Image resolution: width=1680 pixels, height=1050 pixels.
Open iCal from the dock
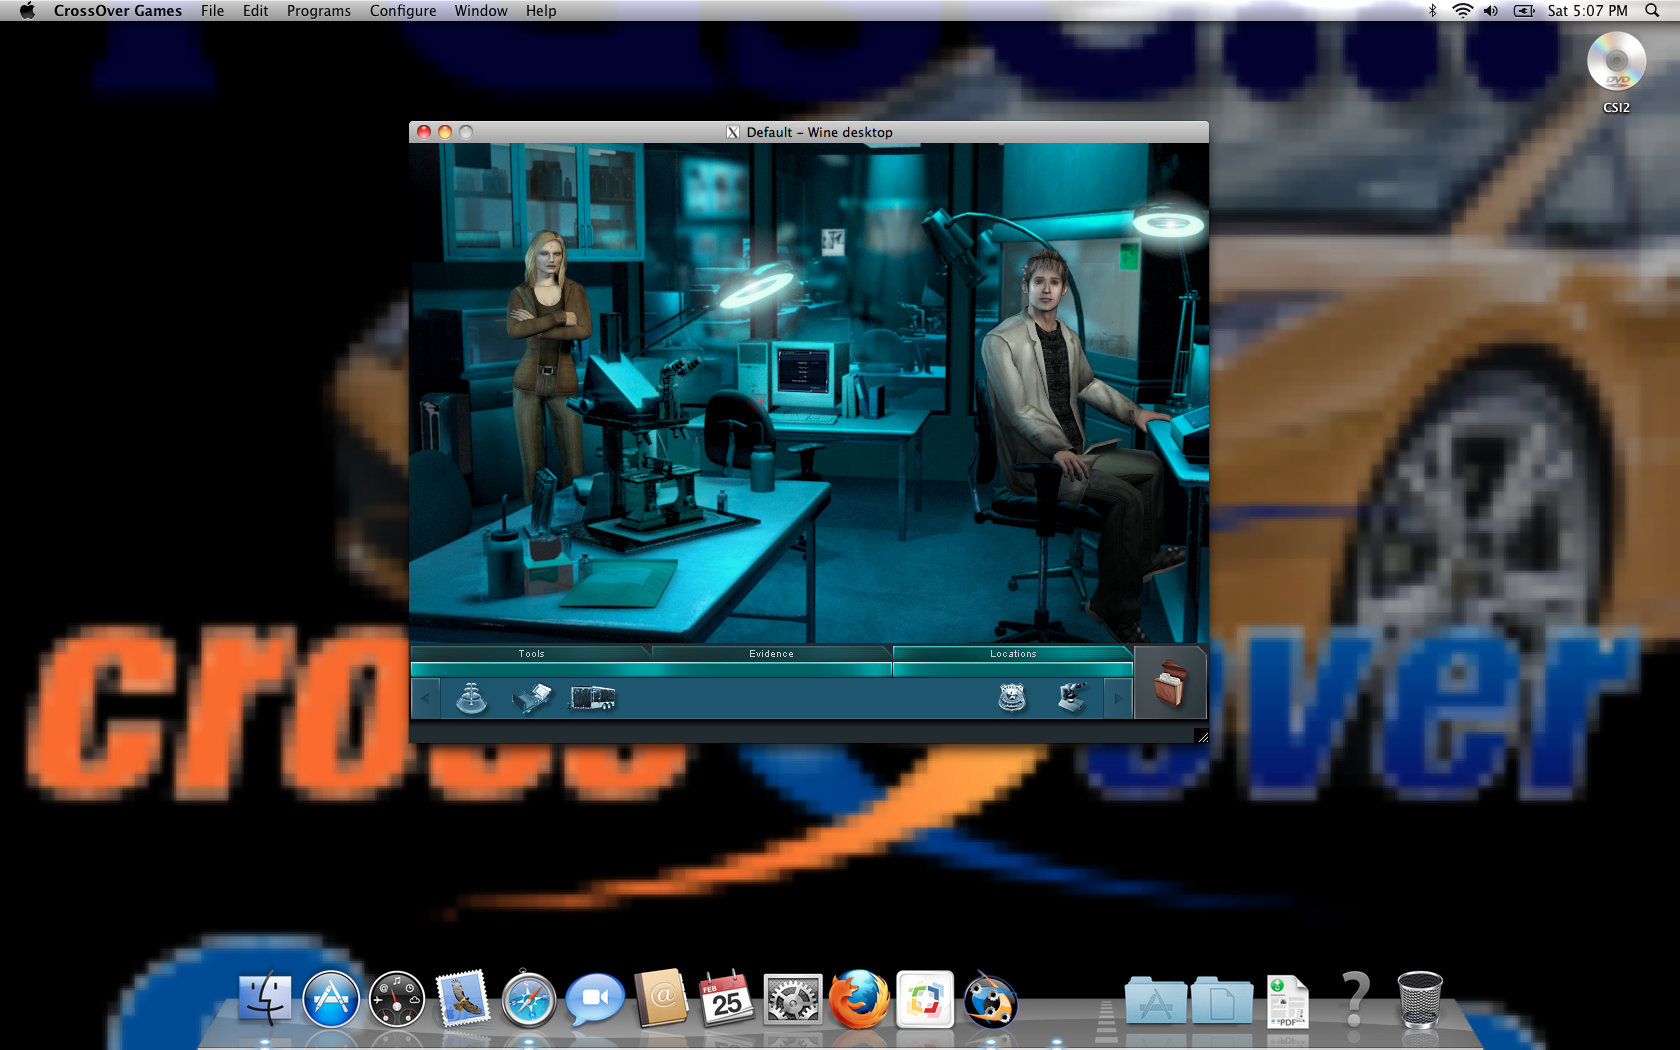(x=727, y=998)
